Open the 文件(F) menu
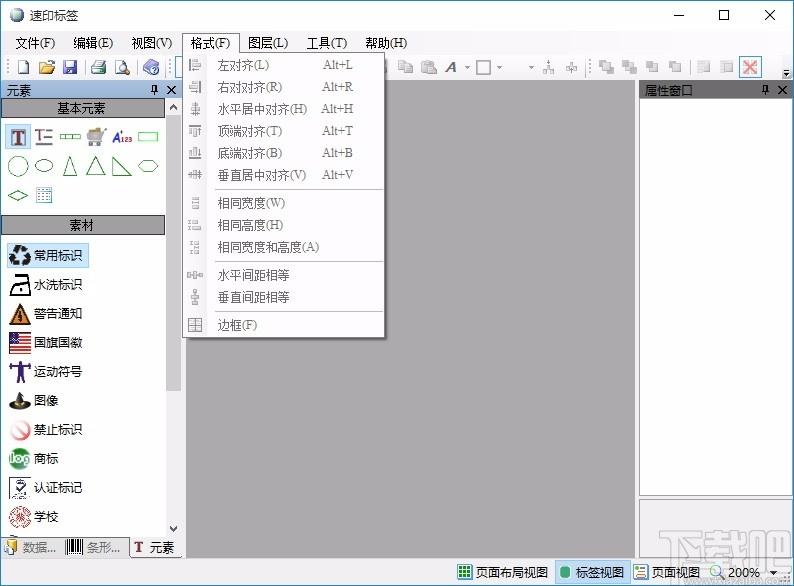This screenshot has width=794, height=586. (x=35, y=44)
